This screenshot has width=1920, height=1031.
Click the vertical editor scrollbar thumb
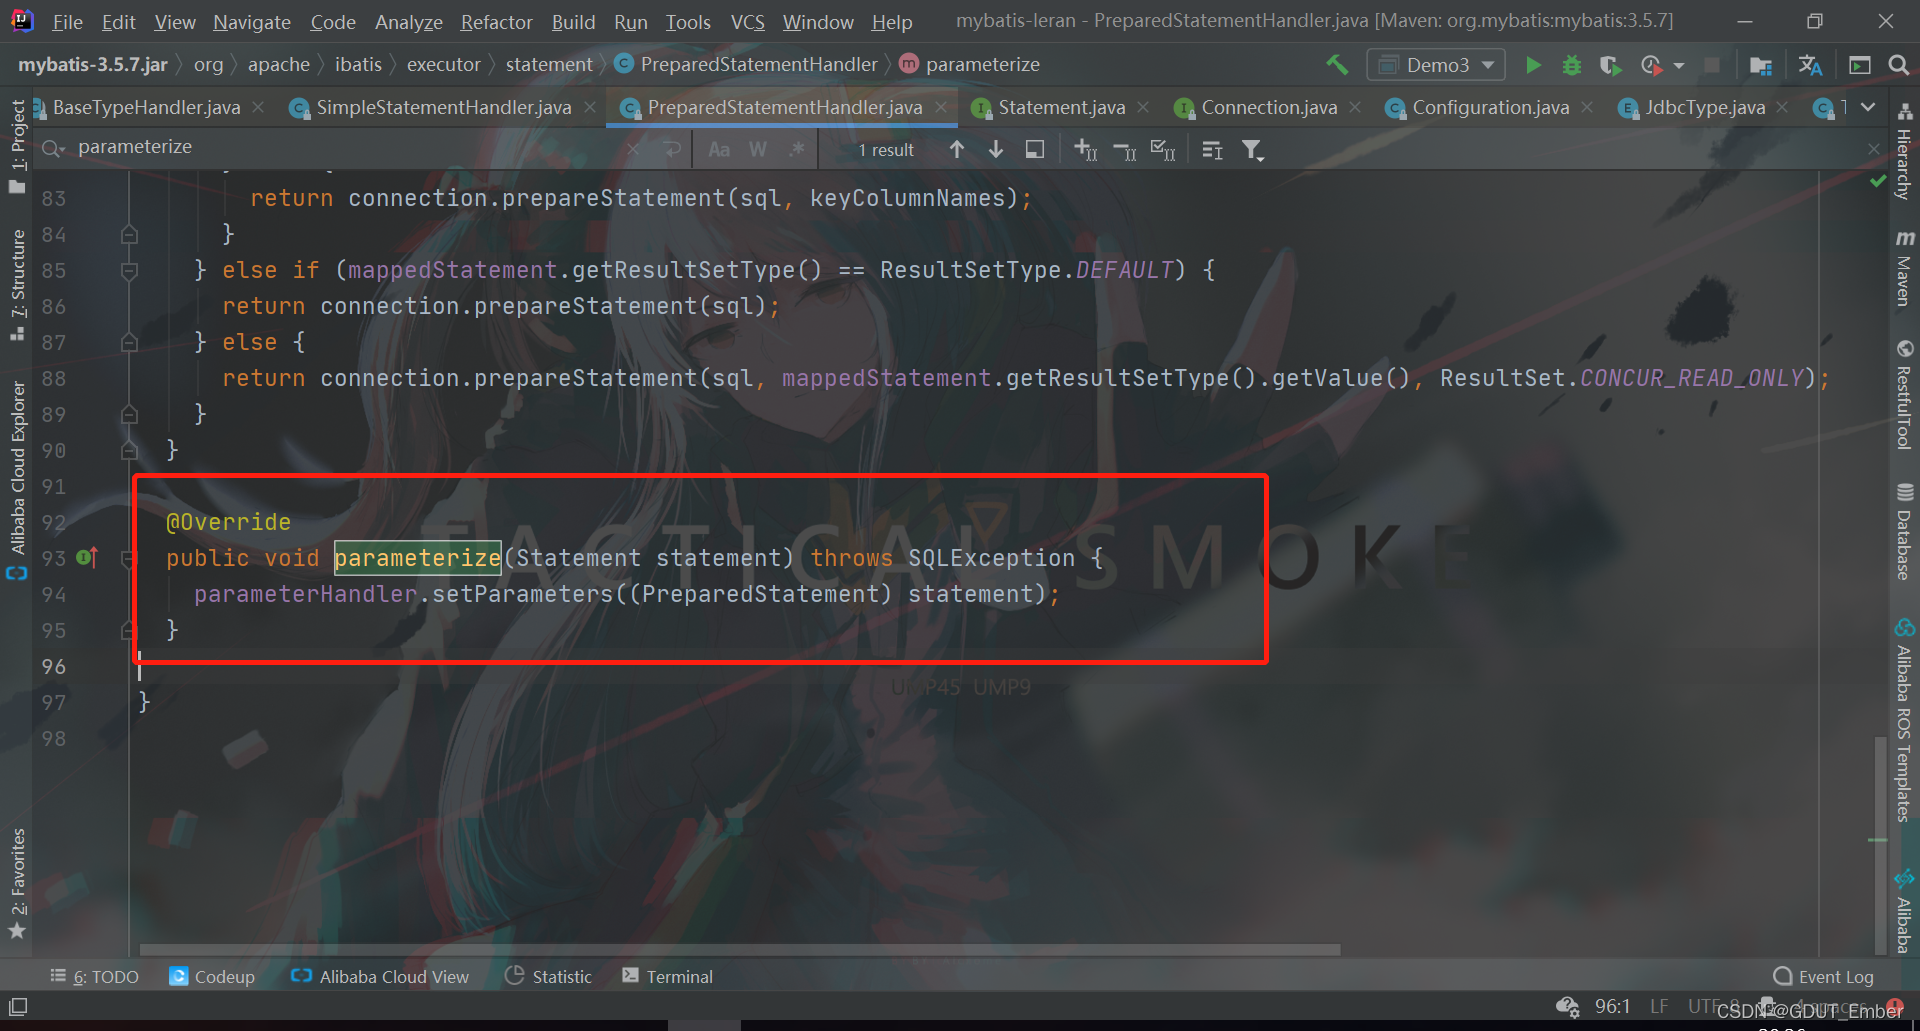(x=1880, y=845)
